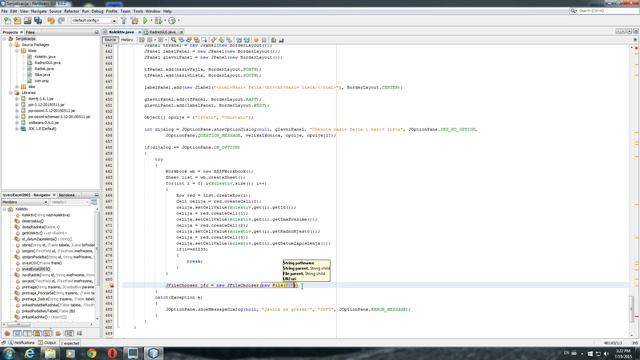Open the Output window tab
The image size is (640, 360).
coord(47,343)
